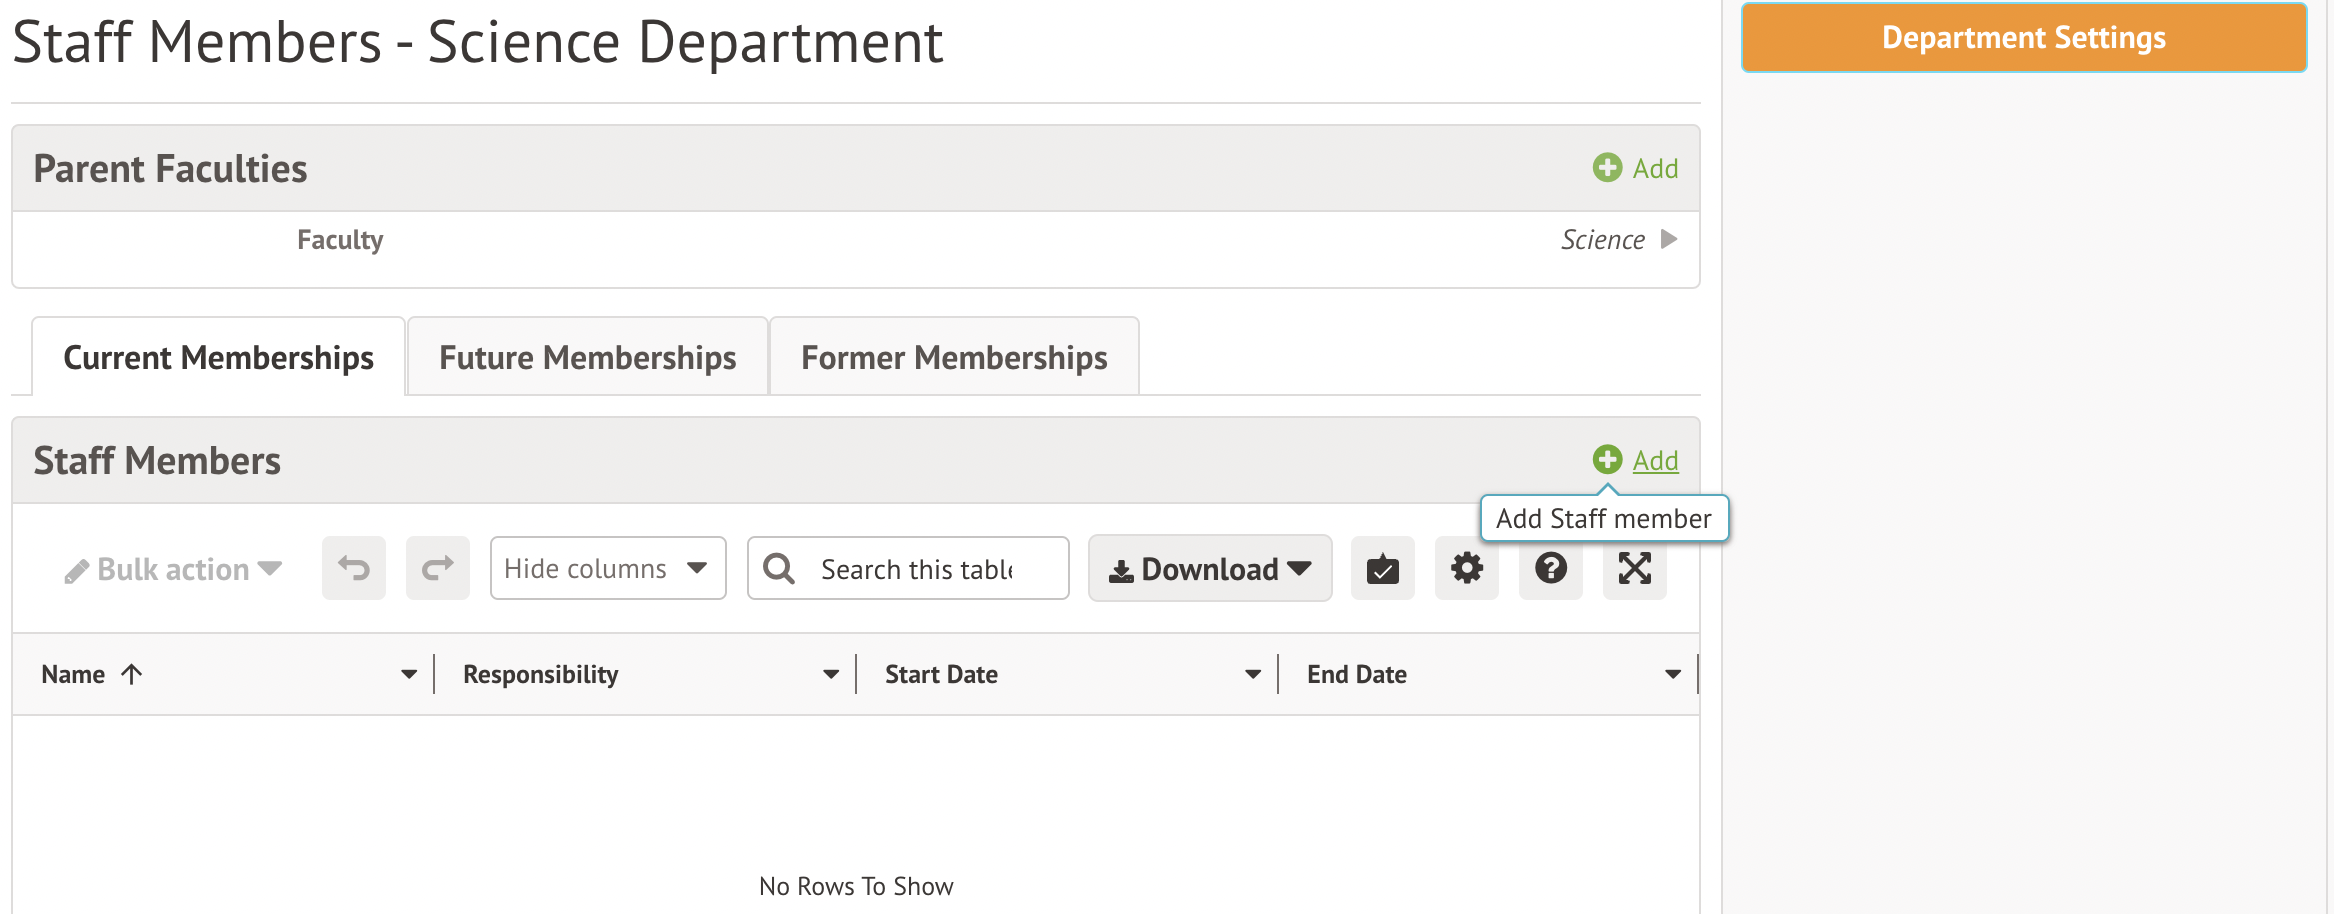Viewport: 2334px width, 914px height.
Task: Switch to Future Memberships tab
Action: (x=587, y=358)
